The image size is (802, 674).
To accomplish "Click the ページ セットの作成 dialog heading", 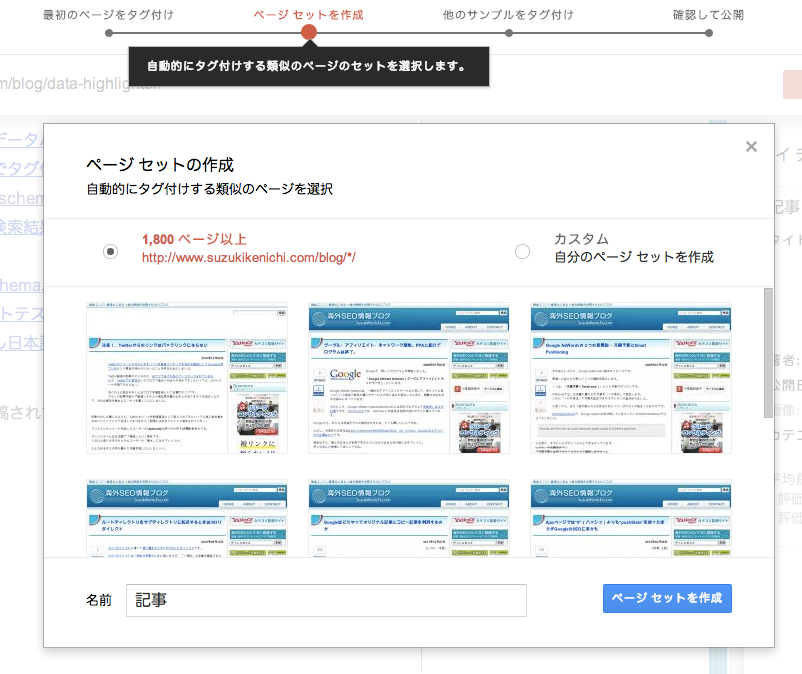I will [160, 165].
